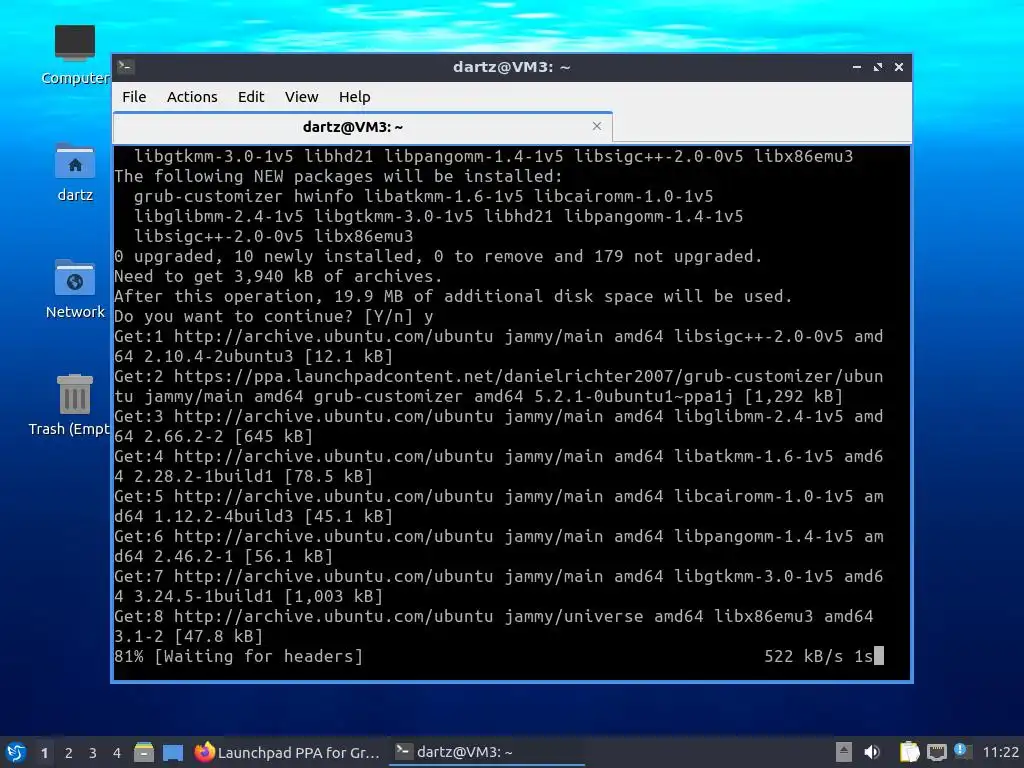The image size is (1024, 768).
Task: Close the terminal window
Action: click(x=899, y=67)
